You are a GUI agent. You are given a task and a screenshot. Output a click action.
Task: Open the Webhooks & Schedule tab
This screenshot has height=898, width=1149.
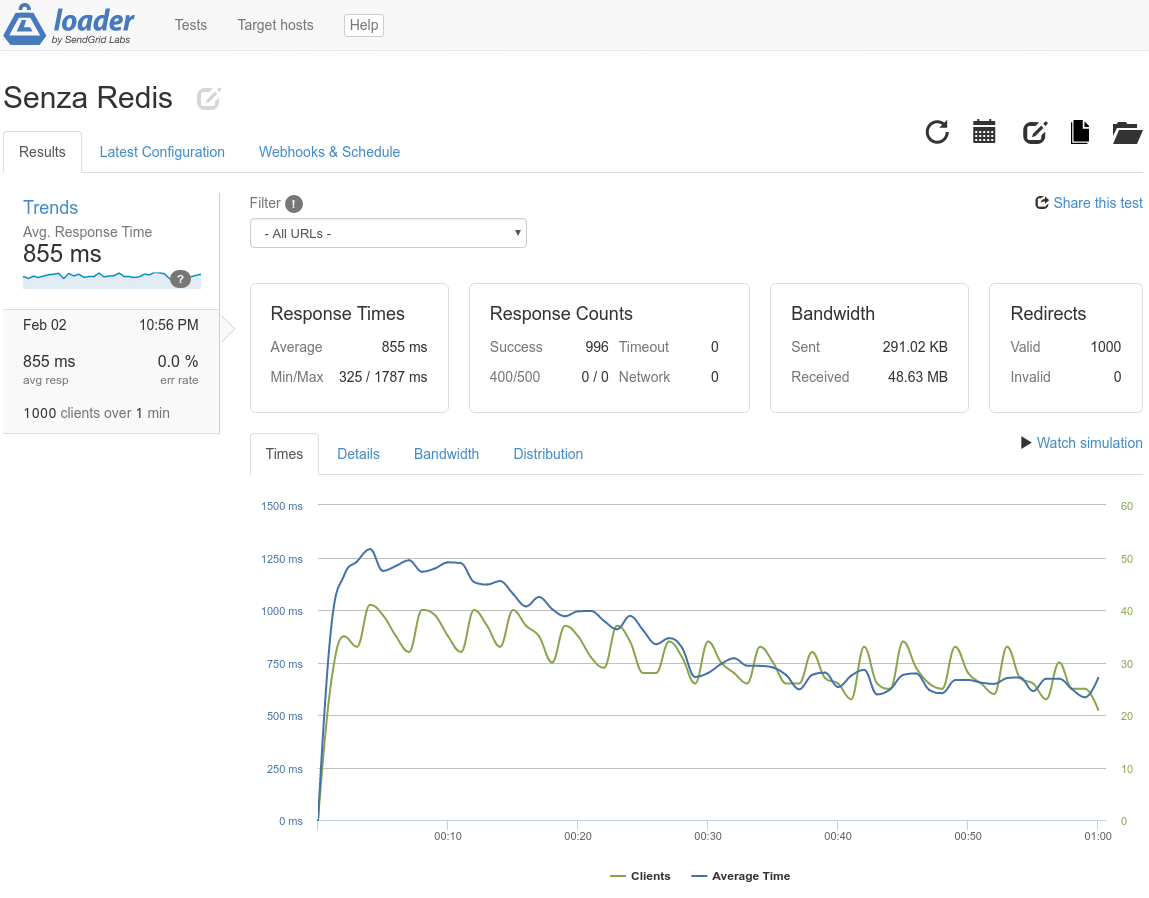329,152
